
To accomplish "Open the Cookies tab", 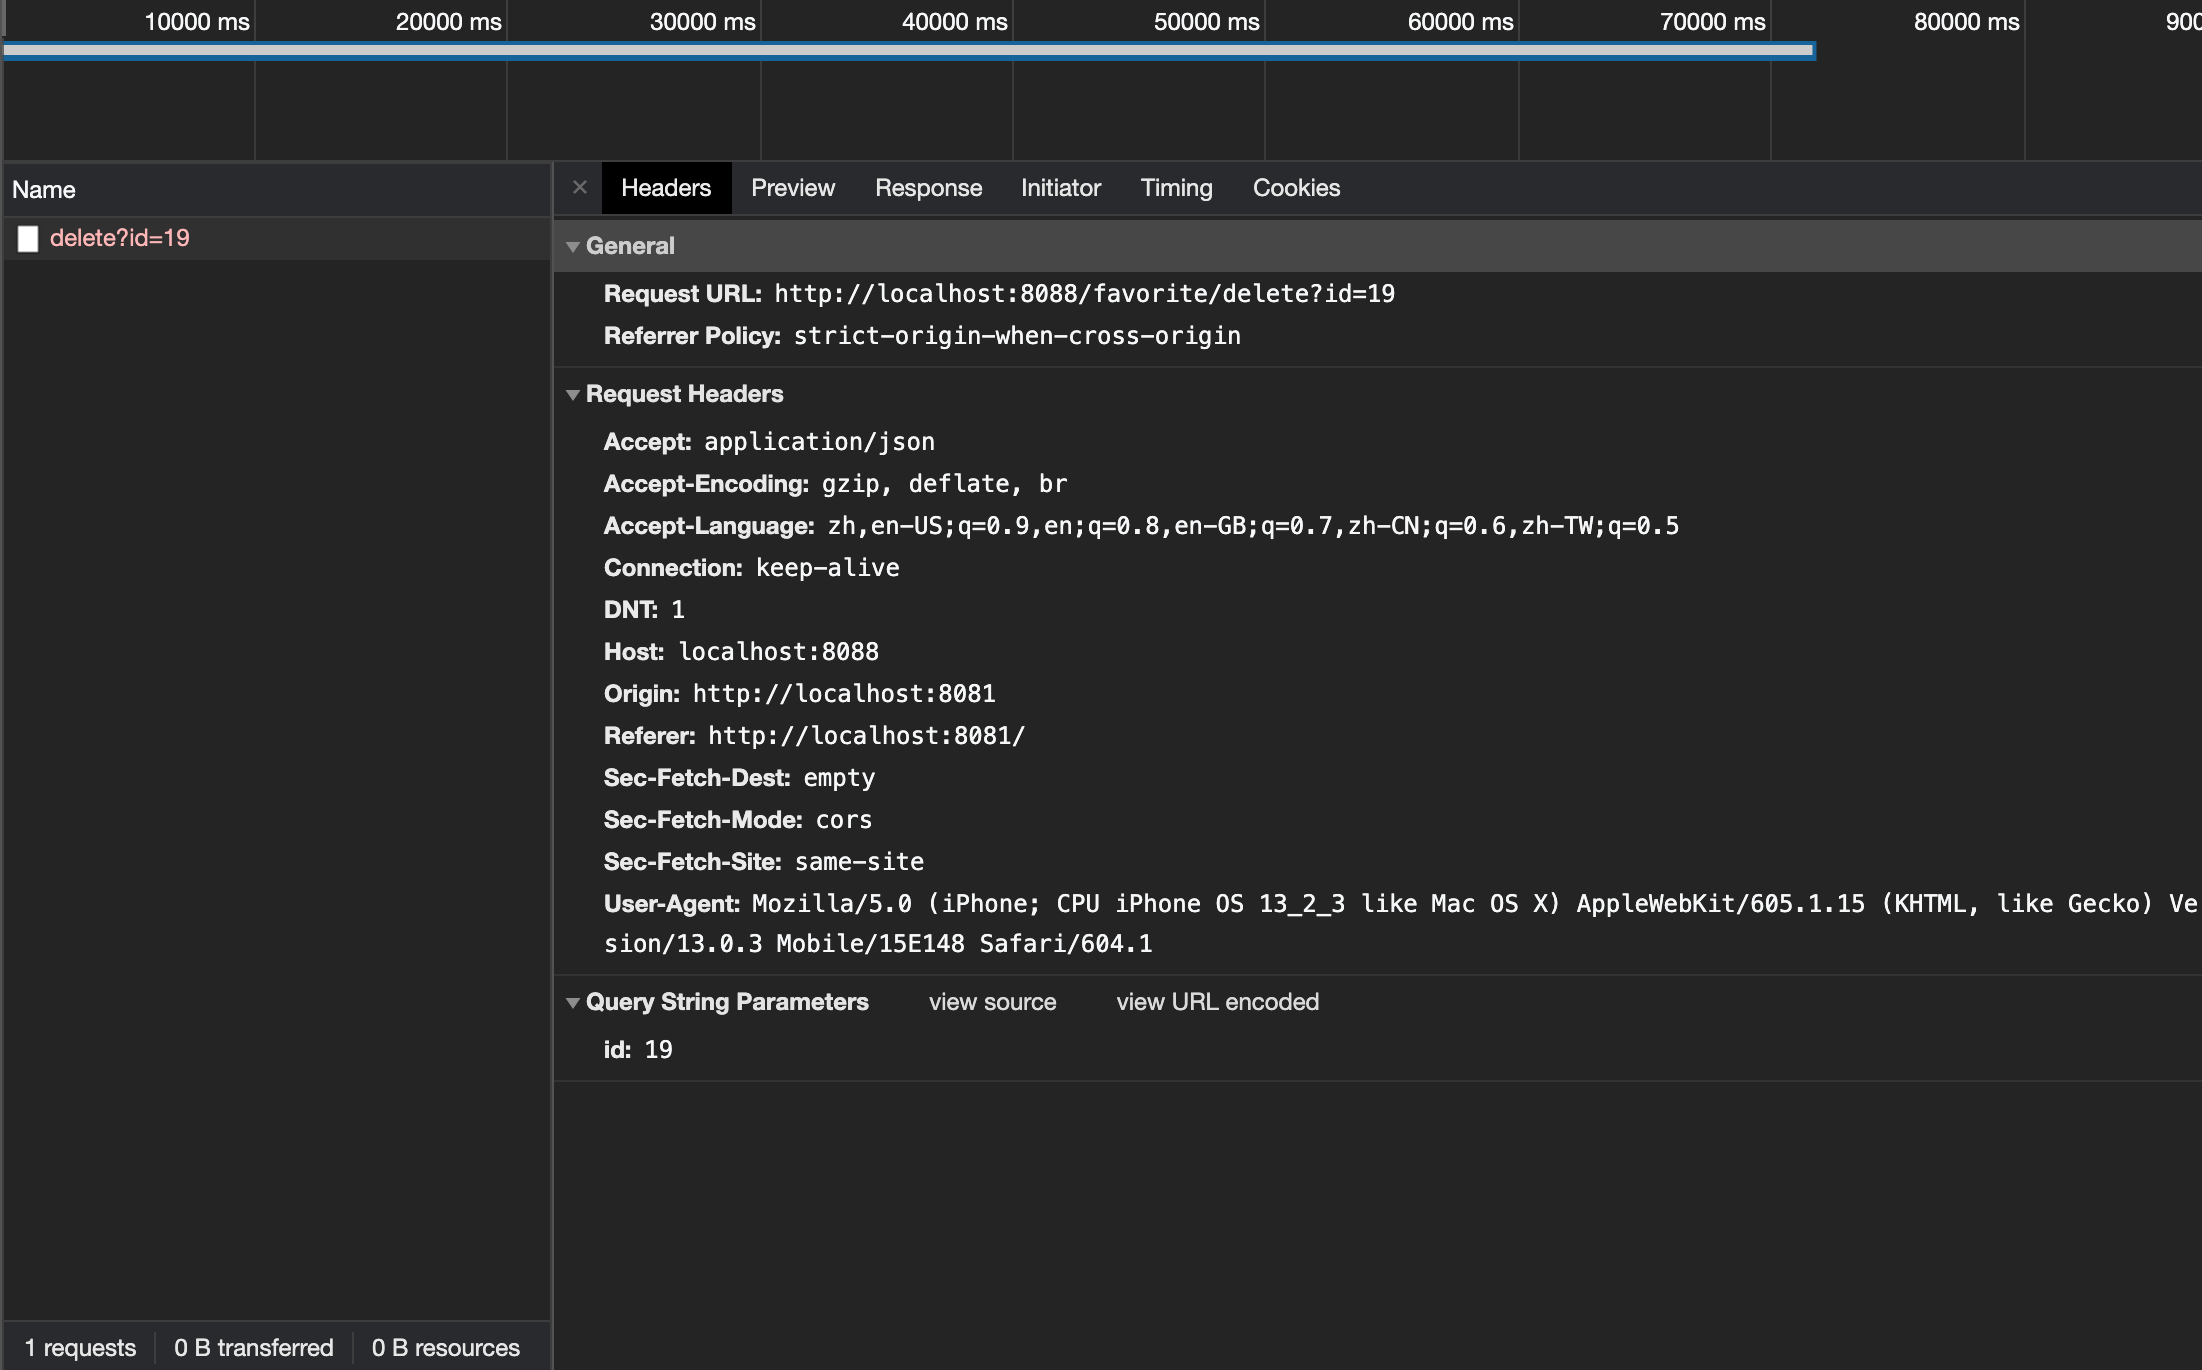I will tap(1295, 187).
